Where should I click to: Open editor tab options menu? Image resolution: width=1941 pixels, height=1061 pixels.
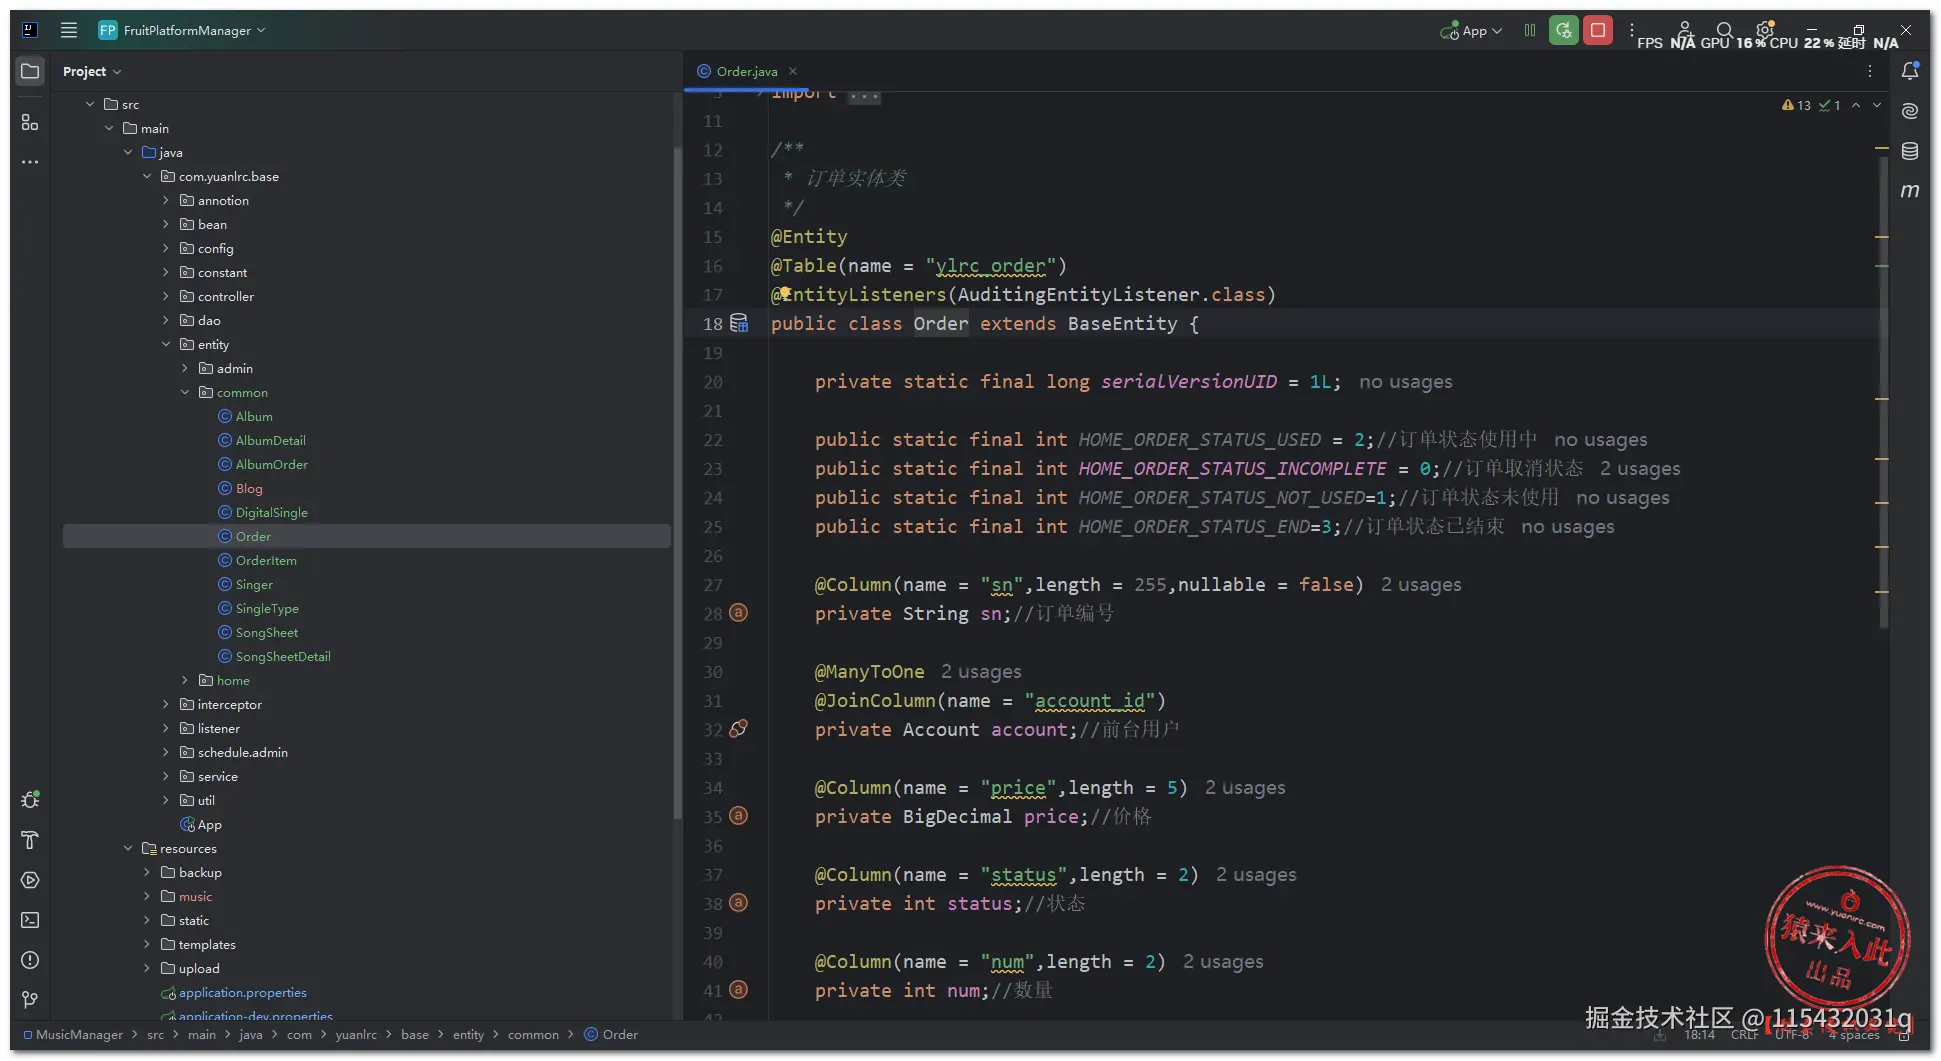(1870, 71)
